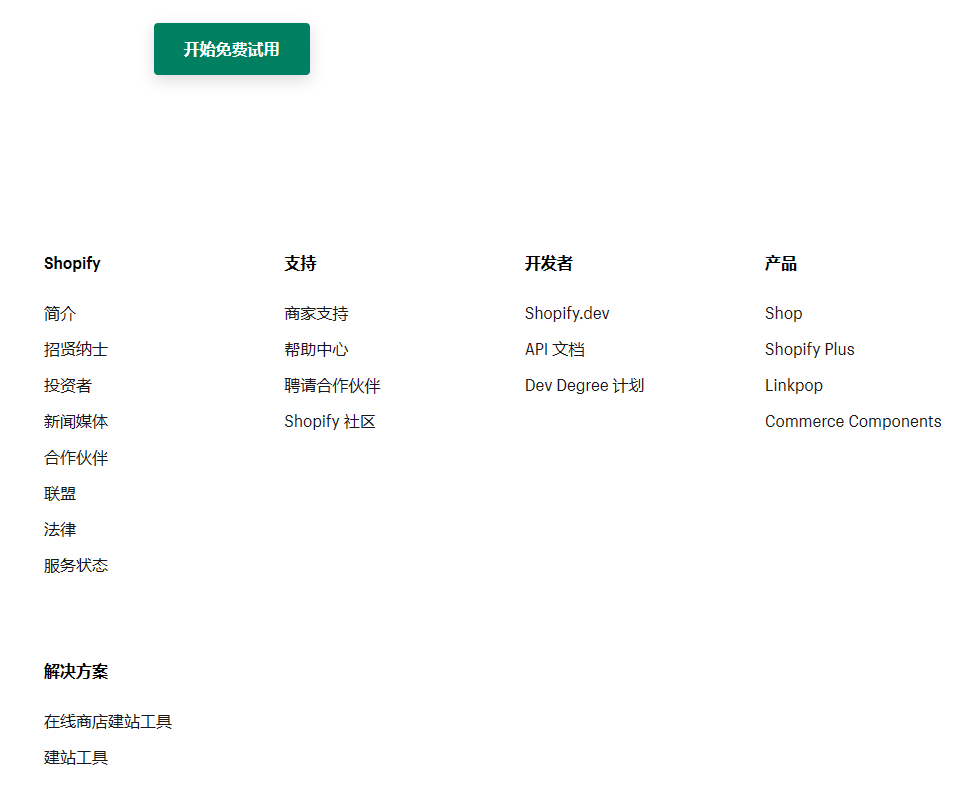Open the 简介 link

[58, 313]
